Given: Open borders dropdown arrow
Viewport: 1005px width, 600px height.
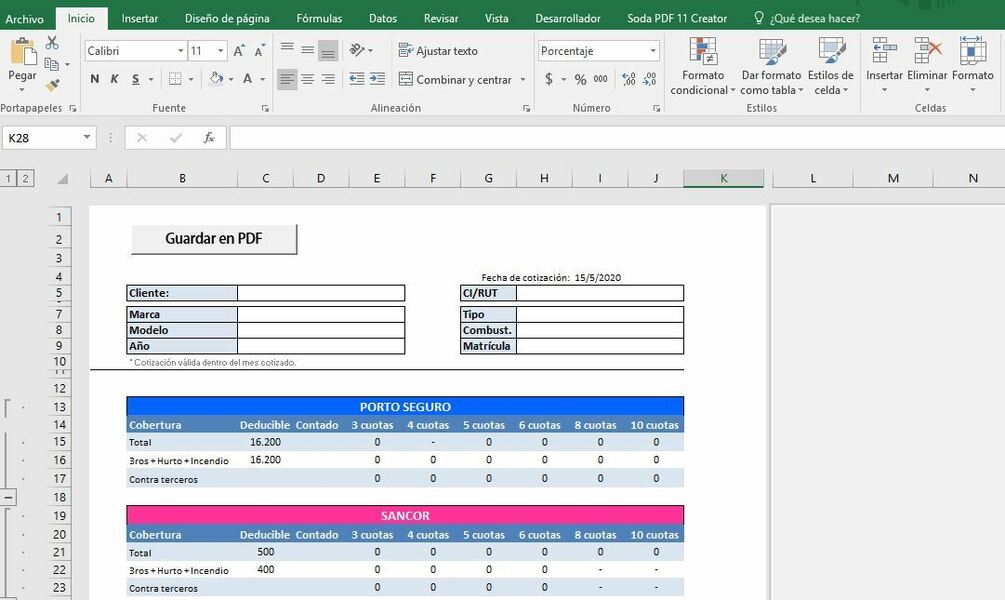Looking at the screenshot, I should tap(191, 79).
